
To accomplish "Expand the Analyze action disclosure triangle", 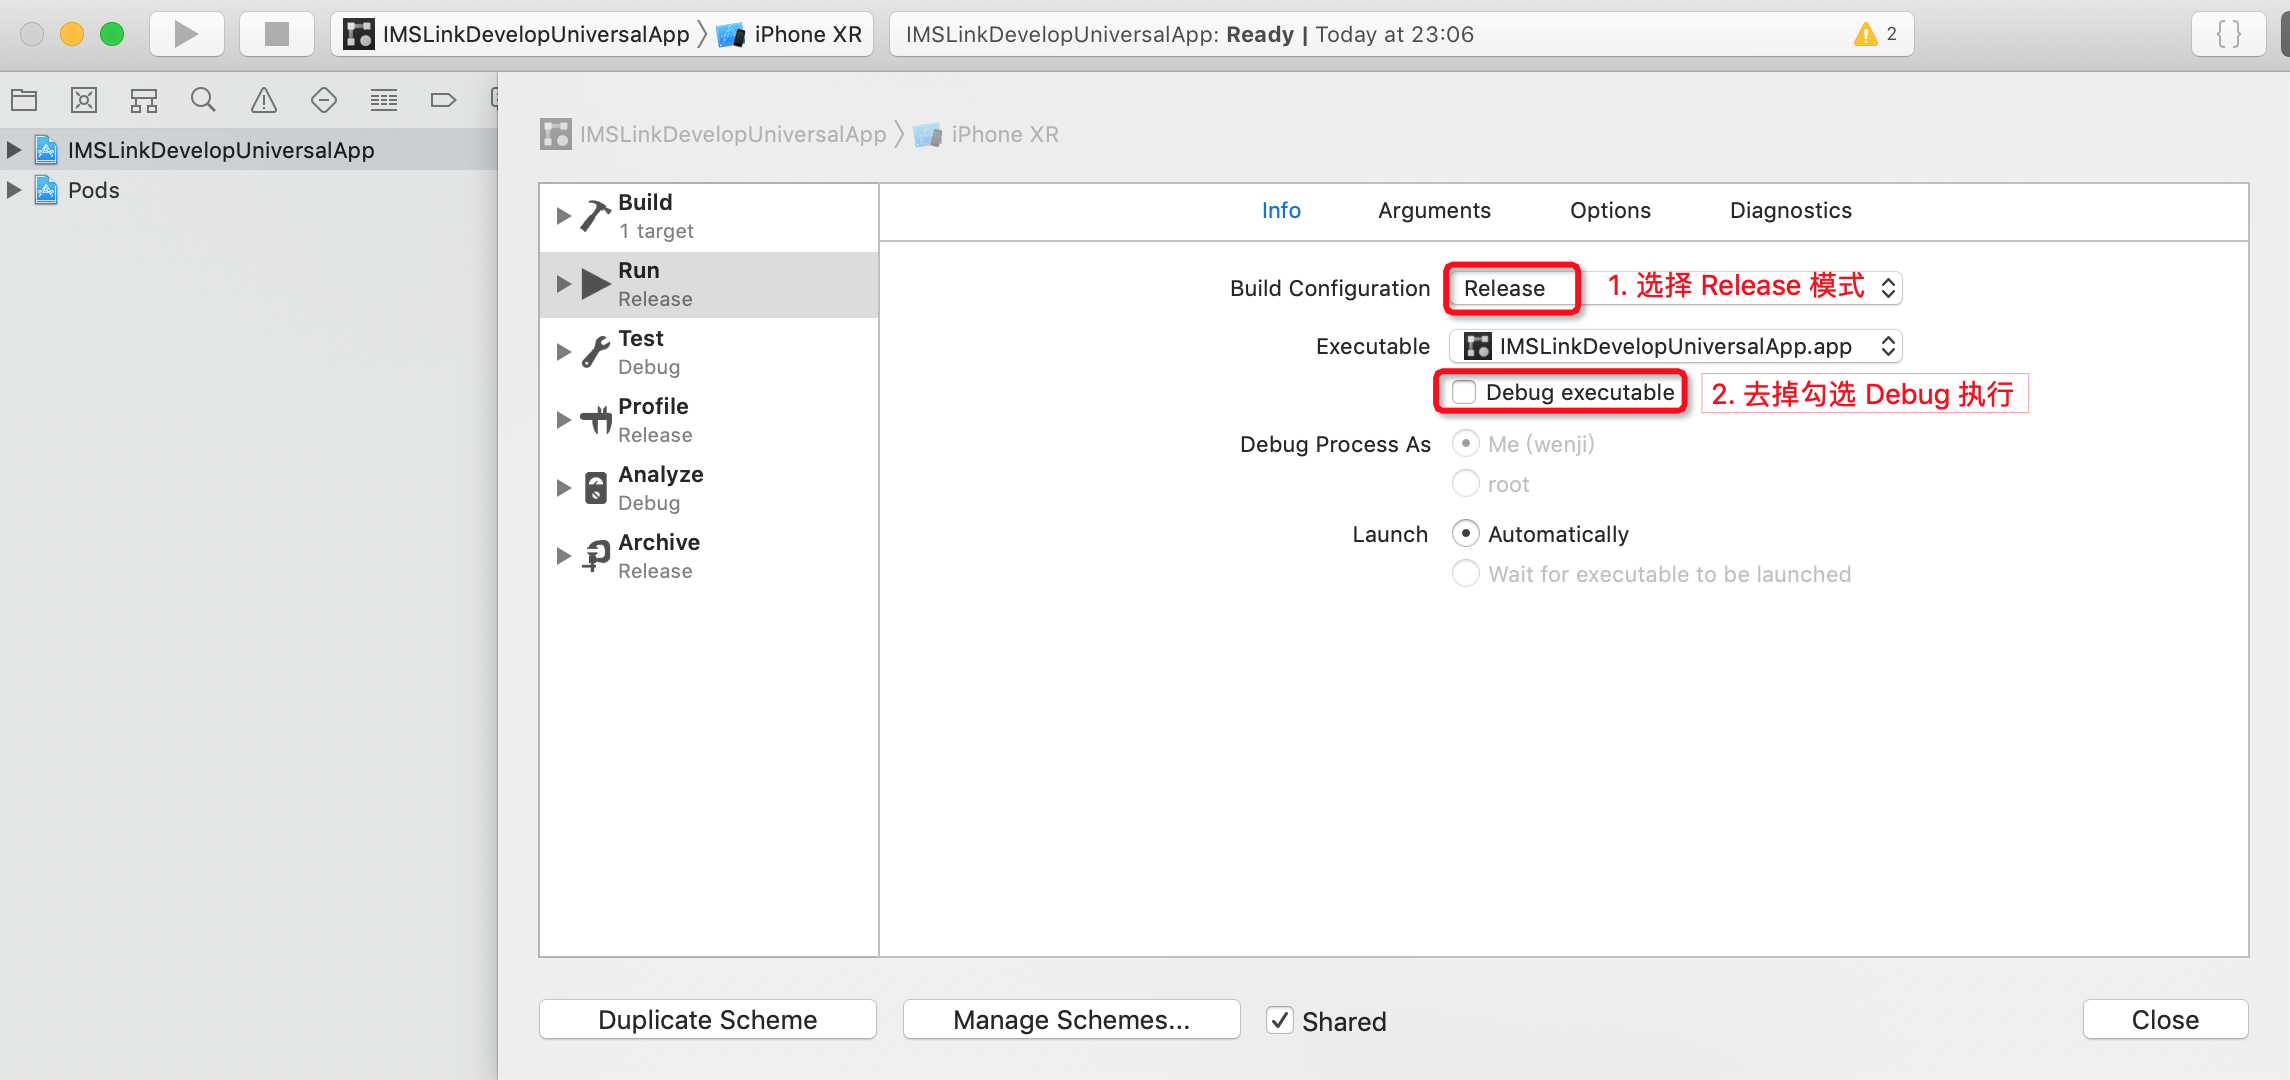I will pyautogui.click(x=563, y=488).
